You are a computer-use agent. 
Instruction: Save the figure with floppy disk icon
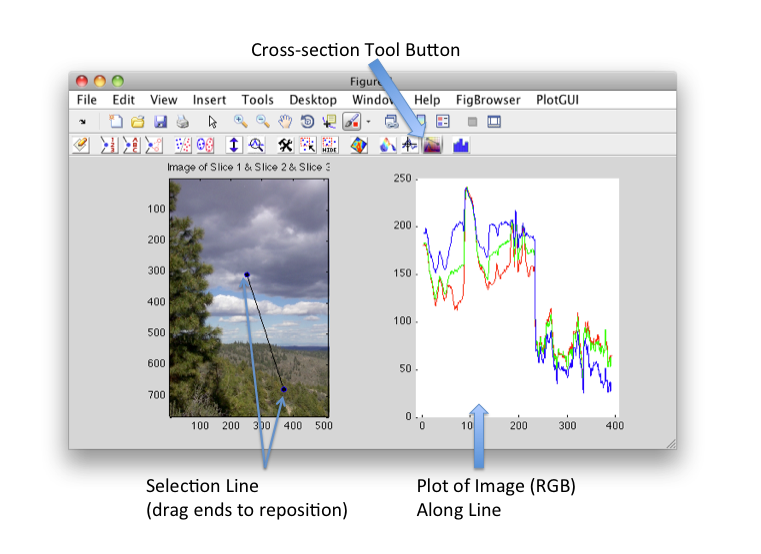coord(160,121)
